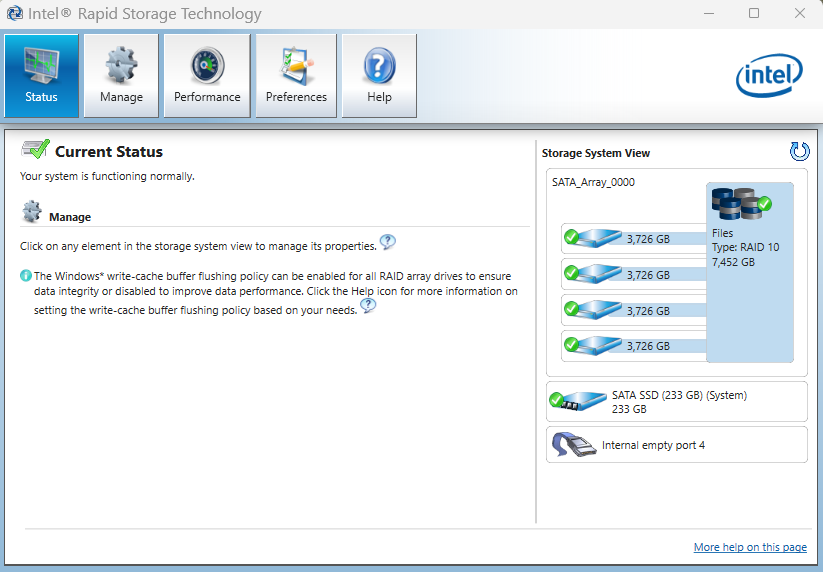Image resolution: width=823 pixels, height=572 pixels.
Task: Click the SATA_Array_0000 label
Action: click(x=593, y=182)
